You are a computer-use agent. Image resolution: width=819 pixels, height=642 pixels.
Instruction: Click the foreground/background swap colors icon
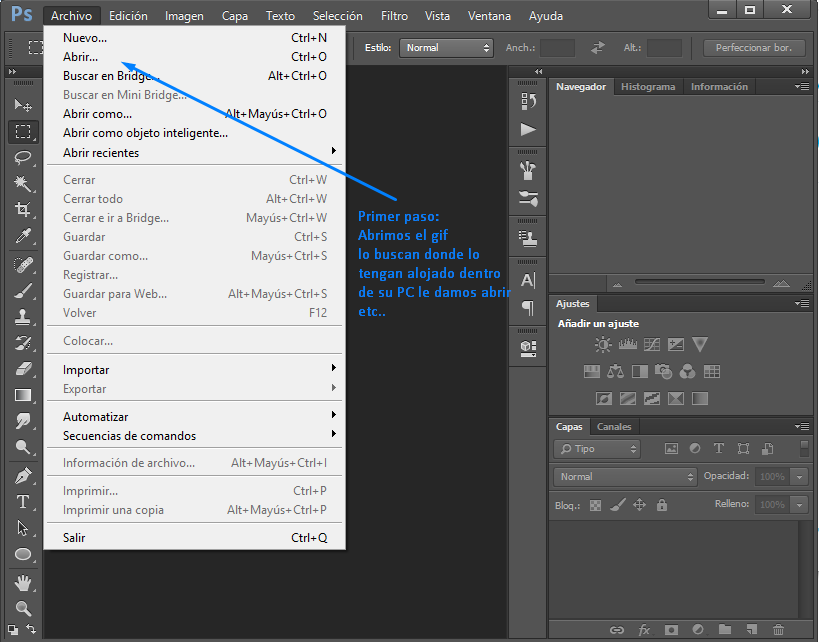pyautogui.click(x=31, y=629)
